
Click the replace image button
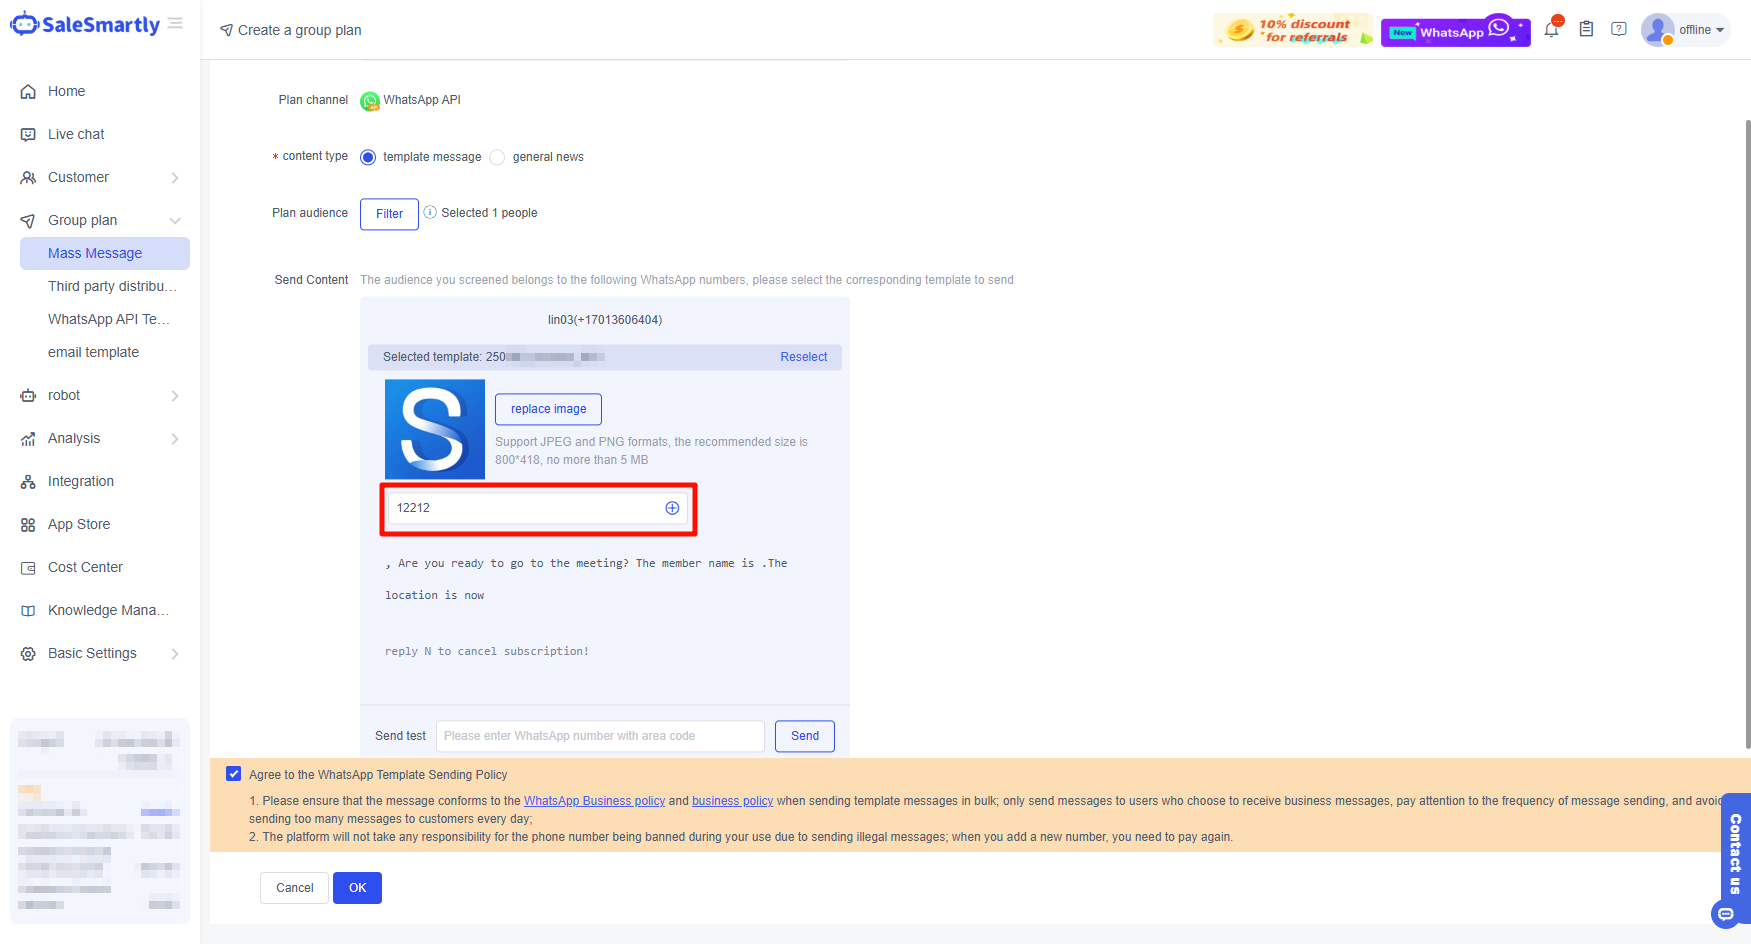tap(548, 409)
